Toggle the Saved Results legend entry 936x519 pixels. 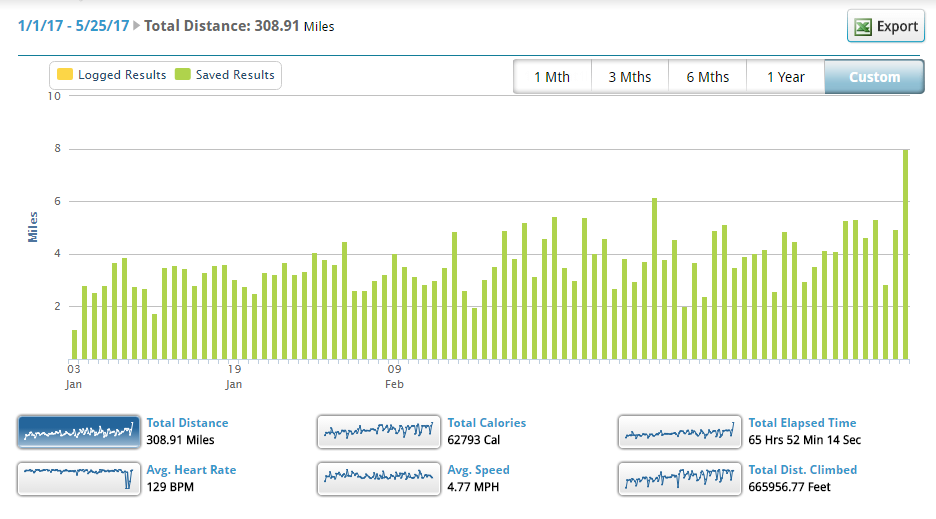[224, 75]
